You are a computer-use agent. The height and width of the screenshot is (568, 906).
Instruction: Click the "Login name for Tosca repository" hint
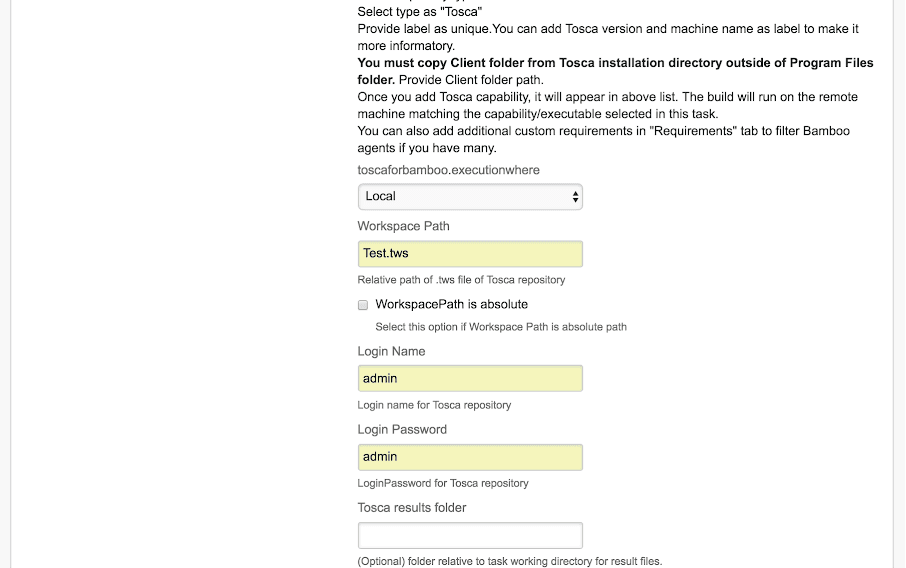tap(434, 405)
